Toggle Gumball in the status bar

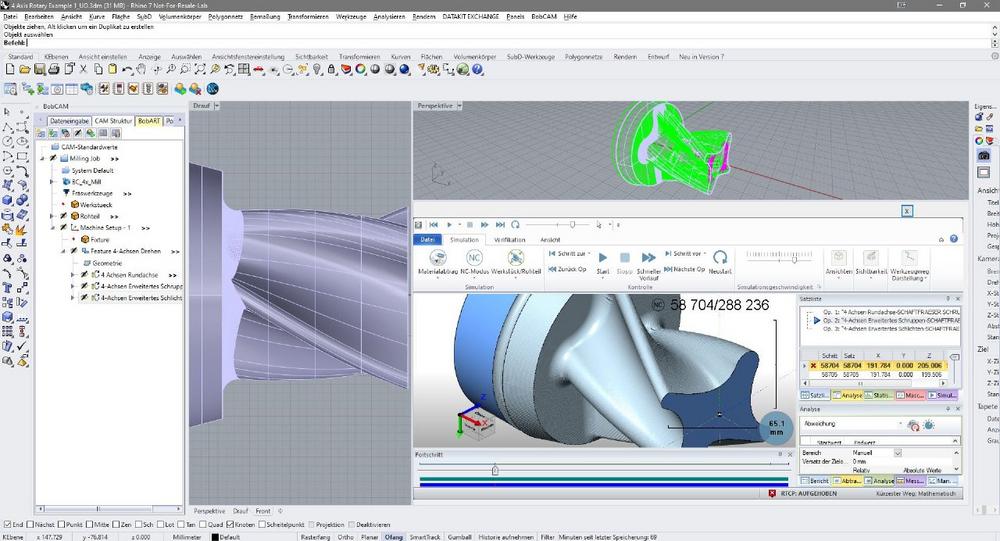[455, 536]
